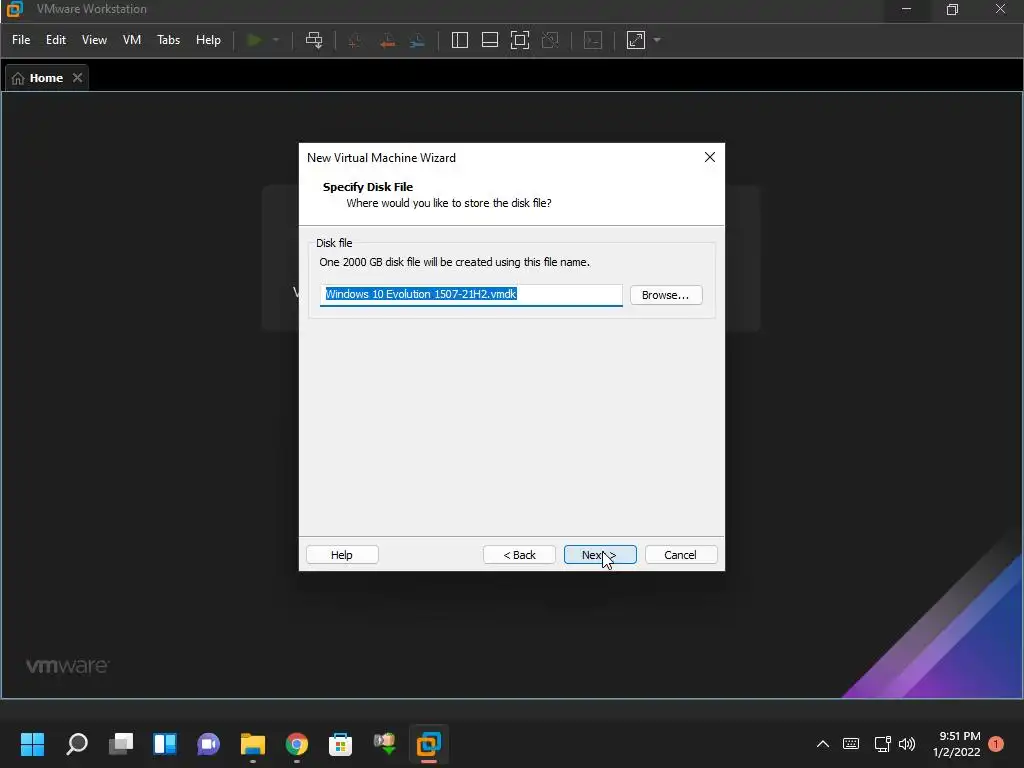Click the wizard Help button

(x=342, y=555)
